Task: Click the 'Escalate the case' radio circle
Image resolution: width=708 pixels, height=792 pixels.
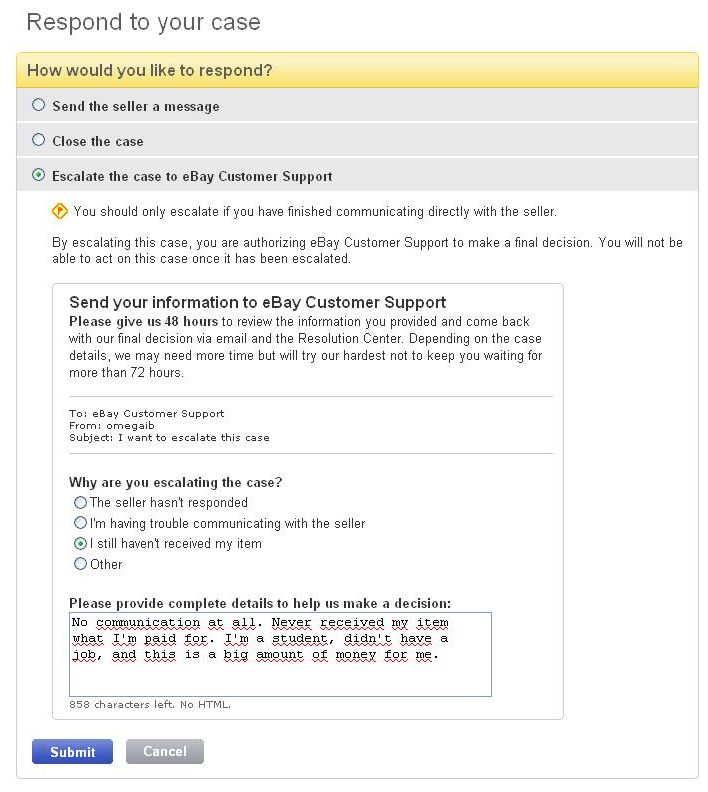Action: coord(39,175)
